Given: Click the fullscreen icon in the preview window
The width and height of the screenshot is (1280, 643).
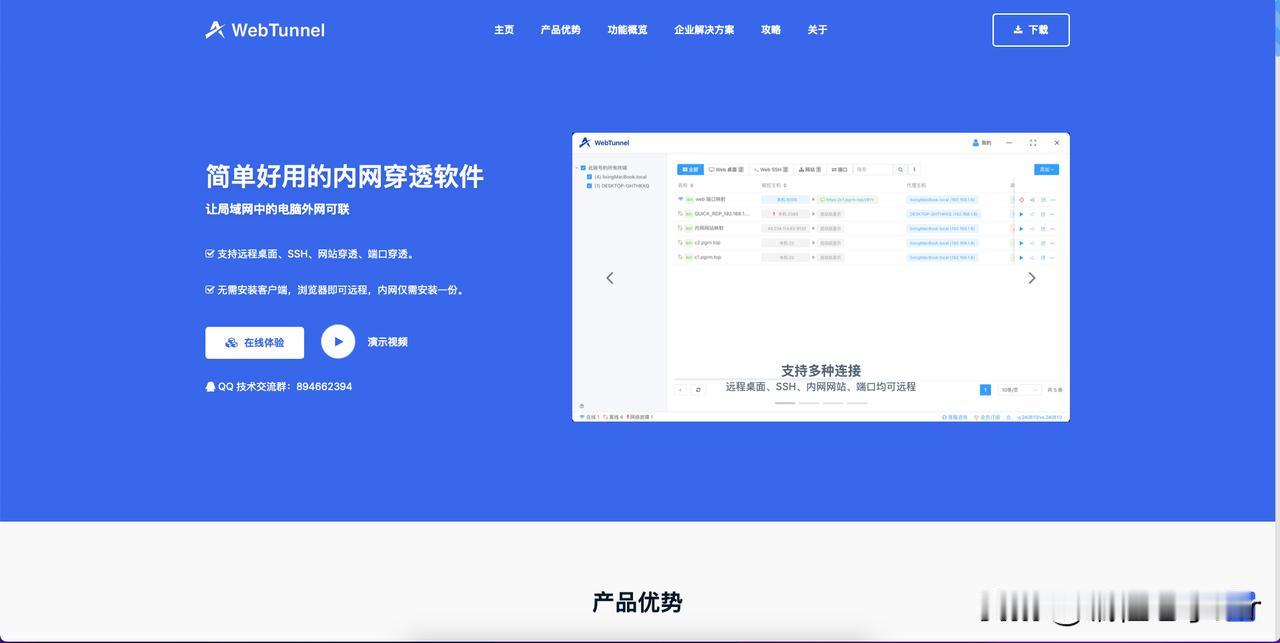Looking at the screenshot, I should (x=1033, y=143).
